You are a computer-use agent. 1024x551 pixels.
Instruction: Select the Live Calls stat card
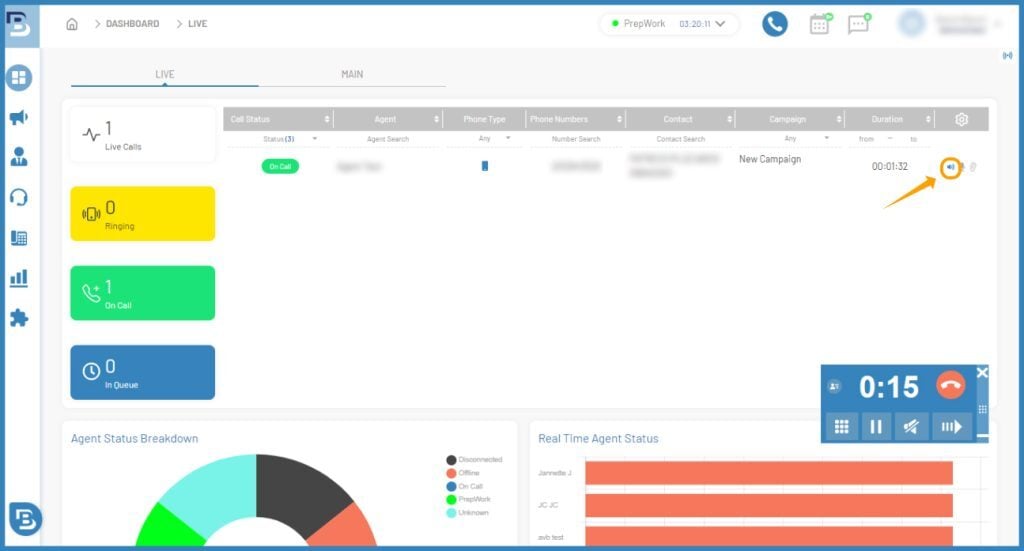point(142,134)
